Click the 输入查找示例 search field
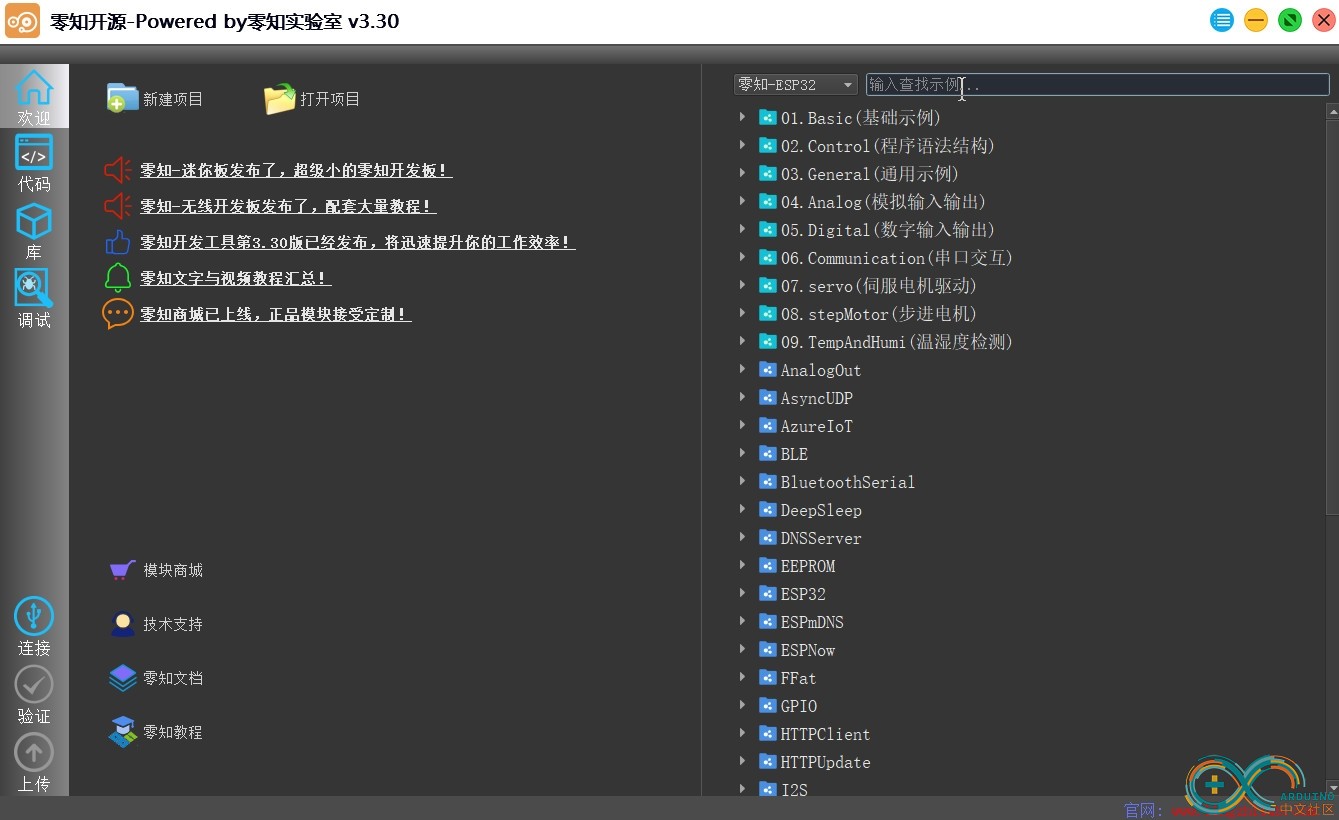 (x=1097, y=85)
